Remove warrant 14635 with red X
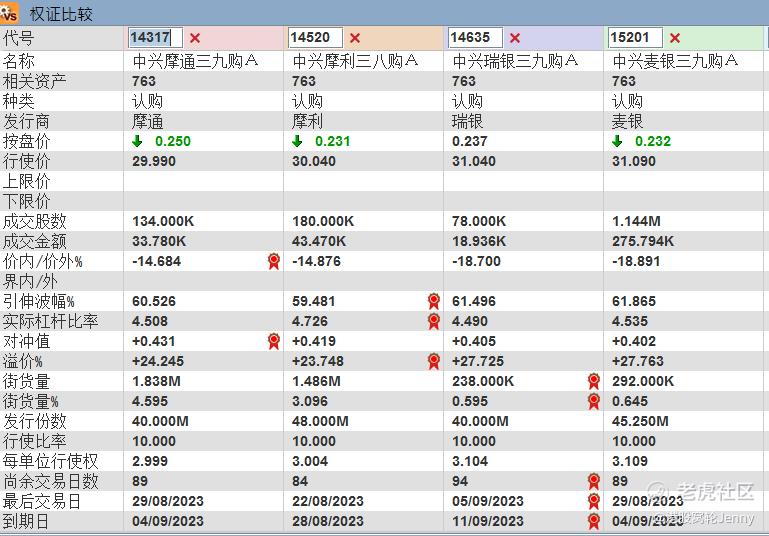769x536 pixels. coord(514,38)
